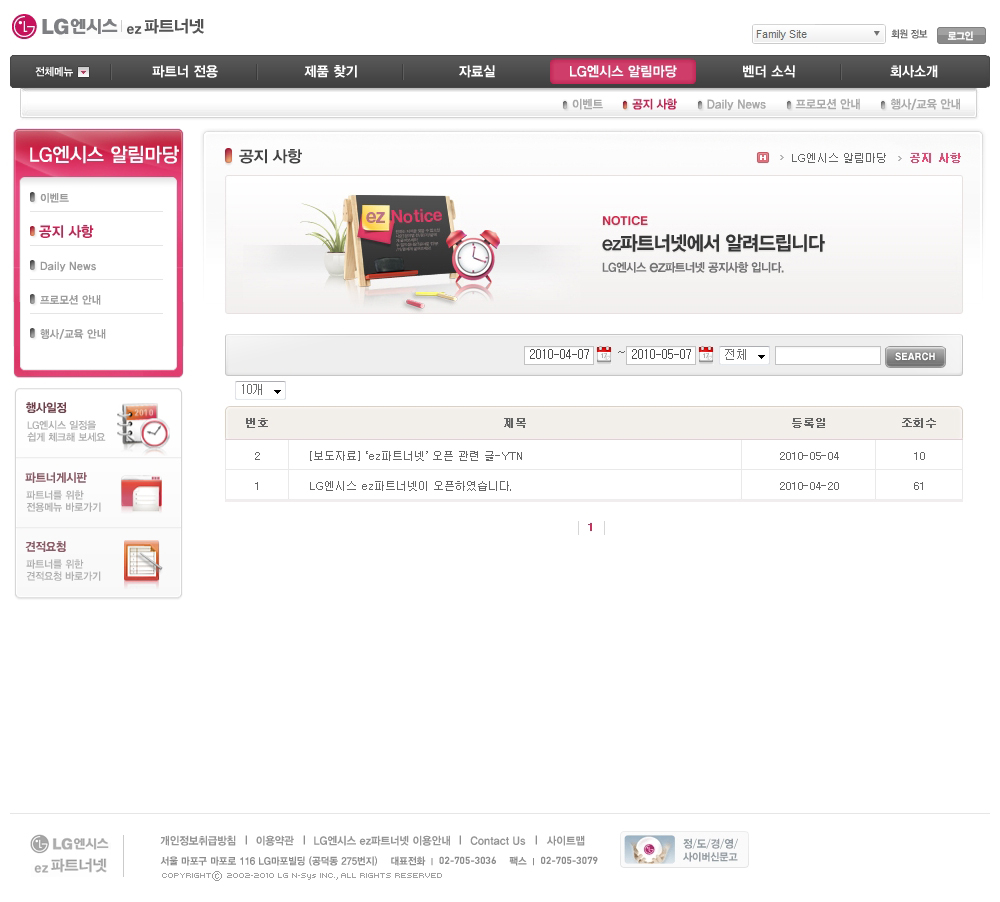Click the home icon in breadcrumb
This screenshot has width=1000, height=902.
[x=763, y=158]
